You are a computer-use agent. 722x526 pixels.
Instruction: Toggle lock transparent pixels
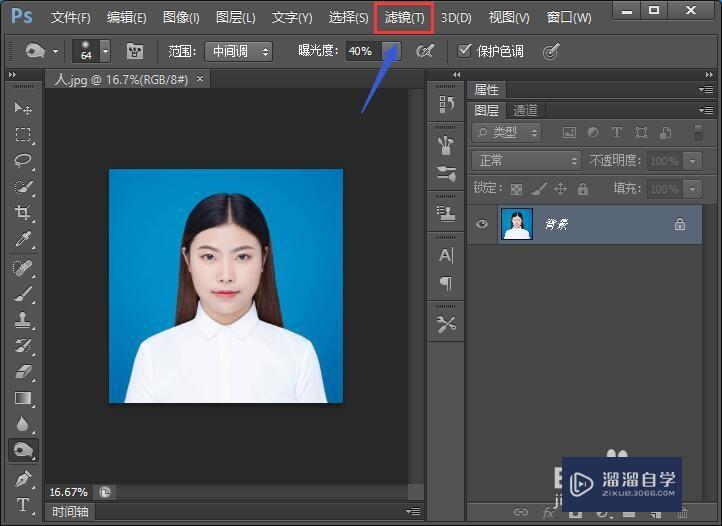(517, 189)
